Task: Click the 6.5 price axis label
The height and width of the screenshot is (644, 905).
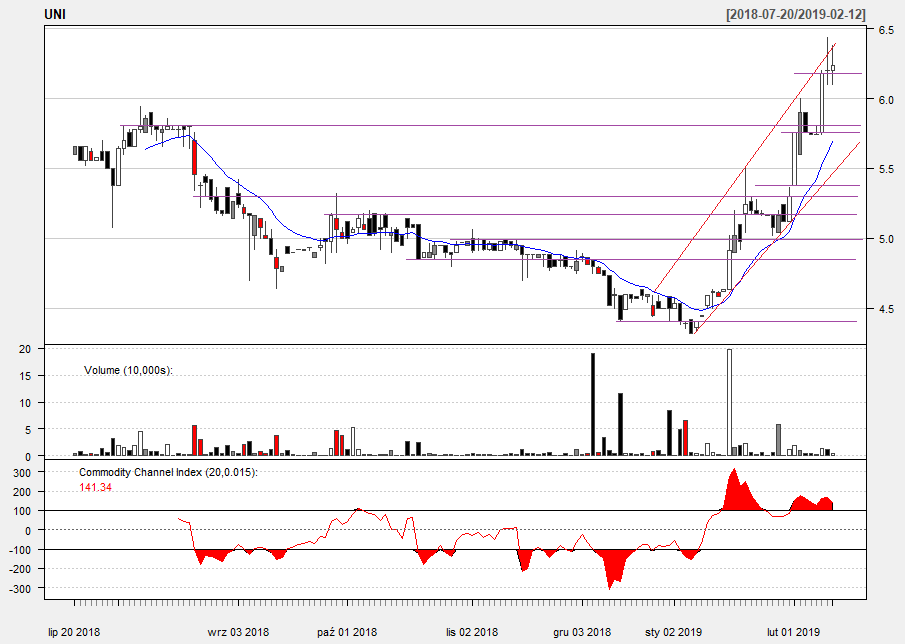Action: [886, 30]
